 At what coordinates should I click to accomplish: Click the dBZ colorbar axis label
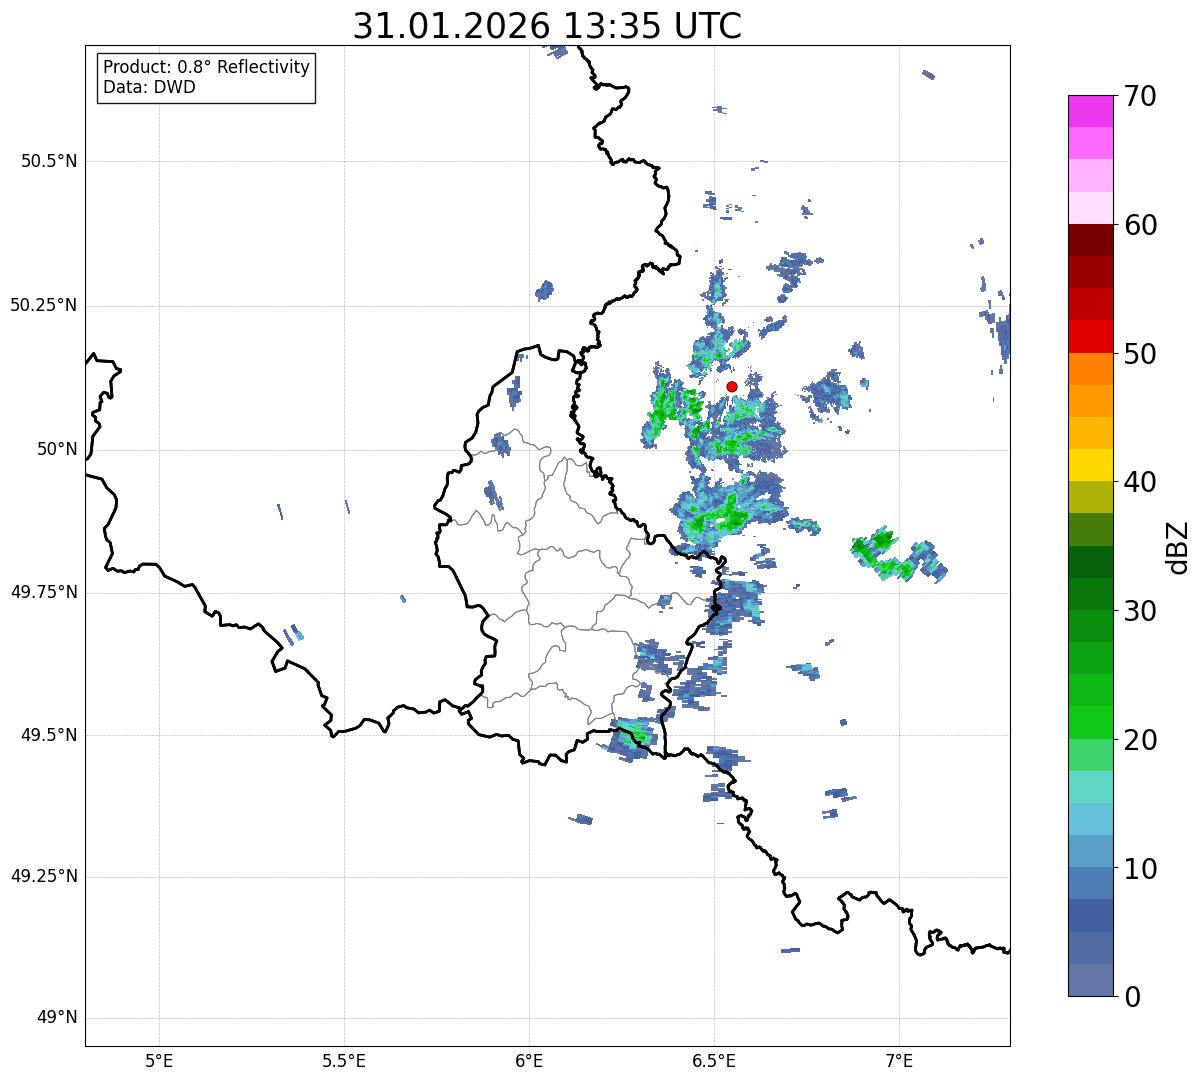point(1177,546)
